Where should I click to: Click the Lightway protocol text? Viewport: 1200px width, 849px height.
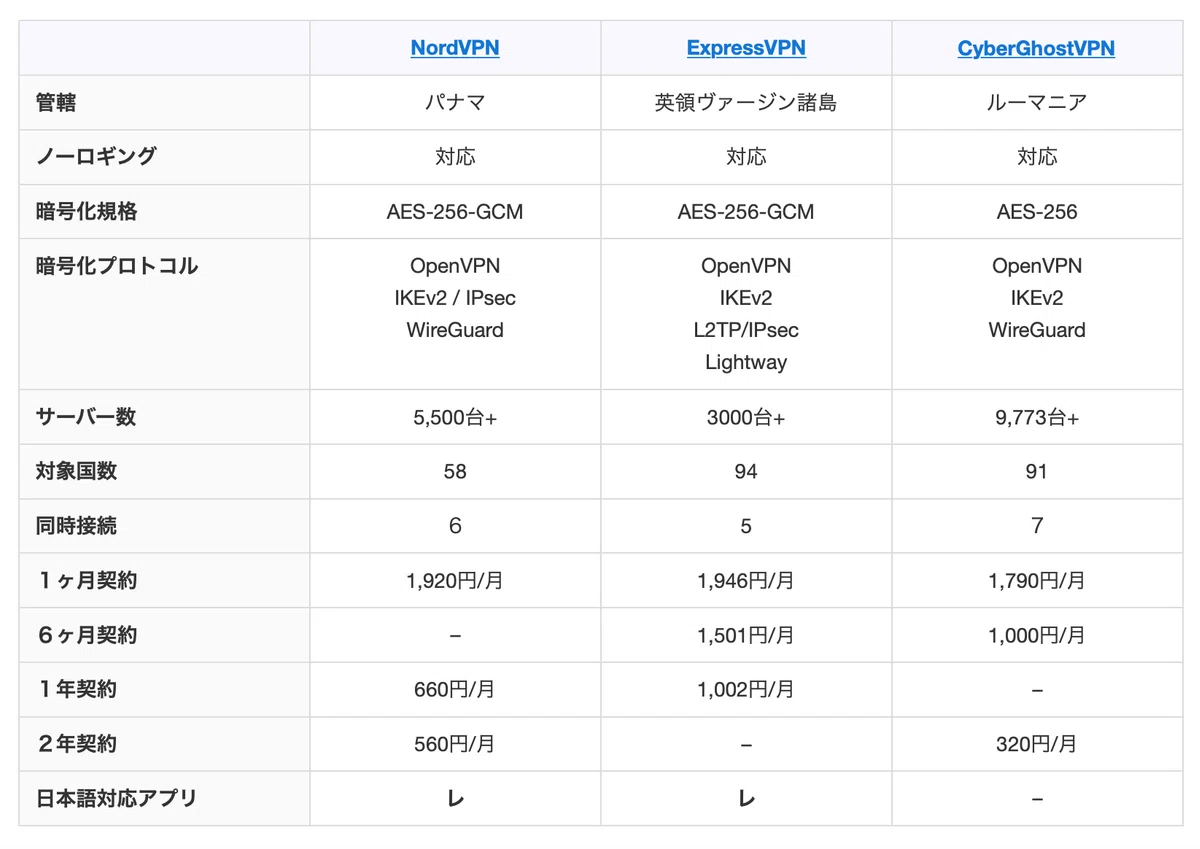(746, 362)
